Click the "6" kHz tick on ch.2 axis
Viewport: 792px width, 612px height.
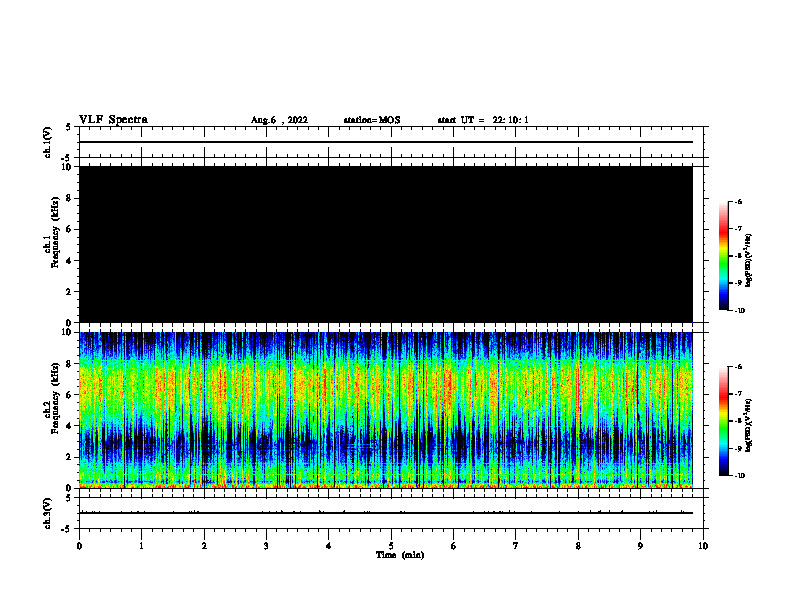(69, 395)
